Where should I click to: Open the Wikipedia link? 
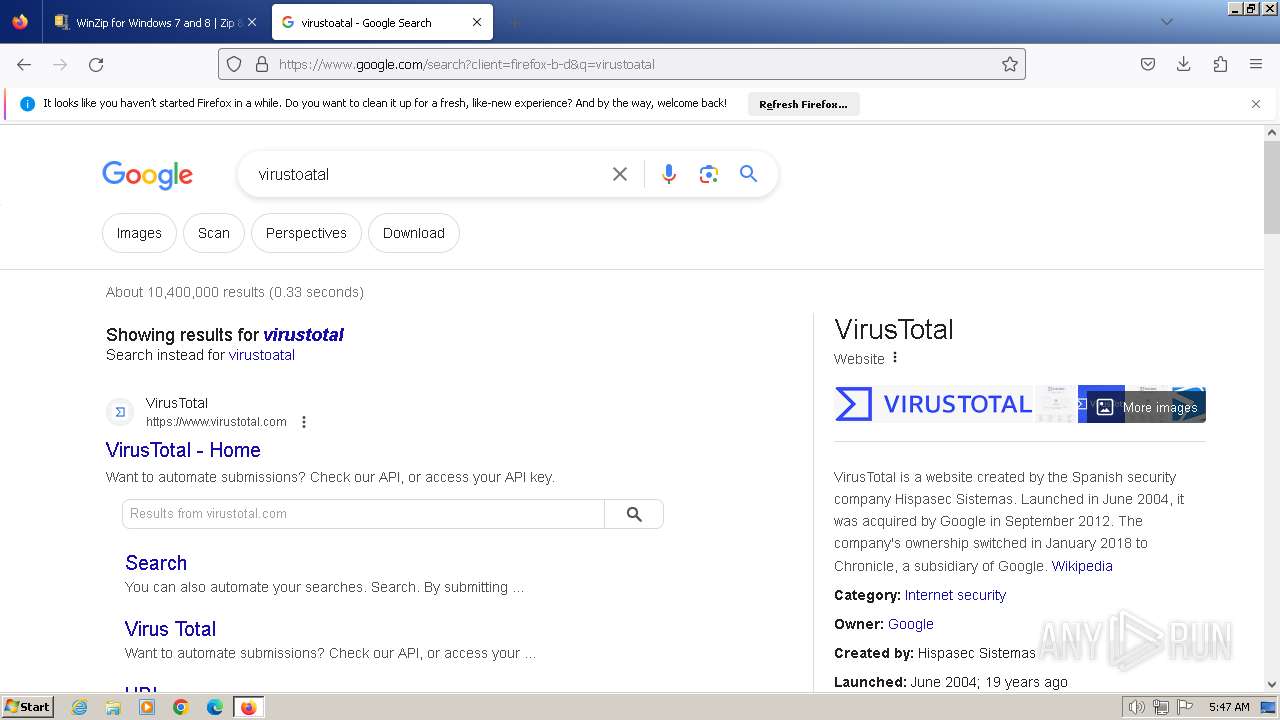coord(1082,566)
